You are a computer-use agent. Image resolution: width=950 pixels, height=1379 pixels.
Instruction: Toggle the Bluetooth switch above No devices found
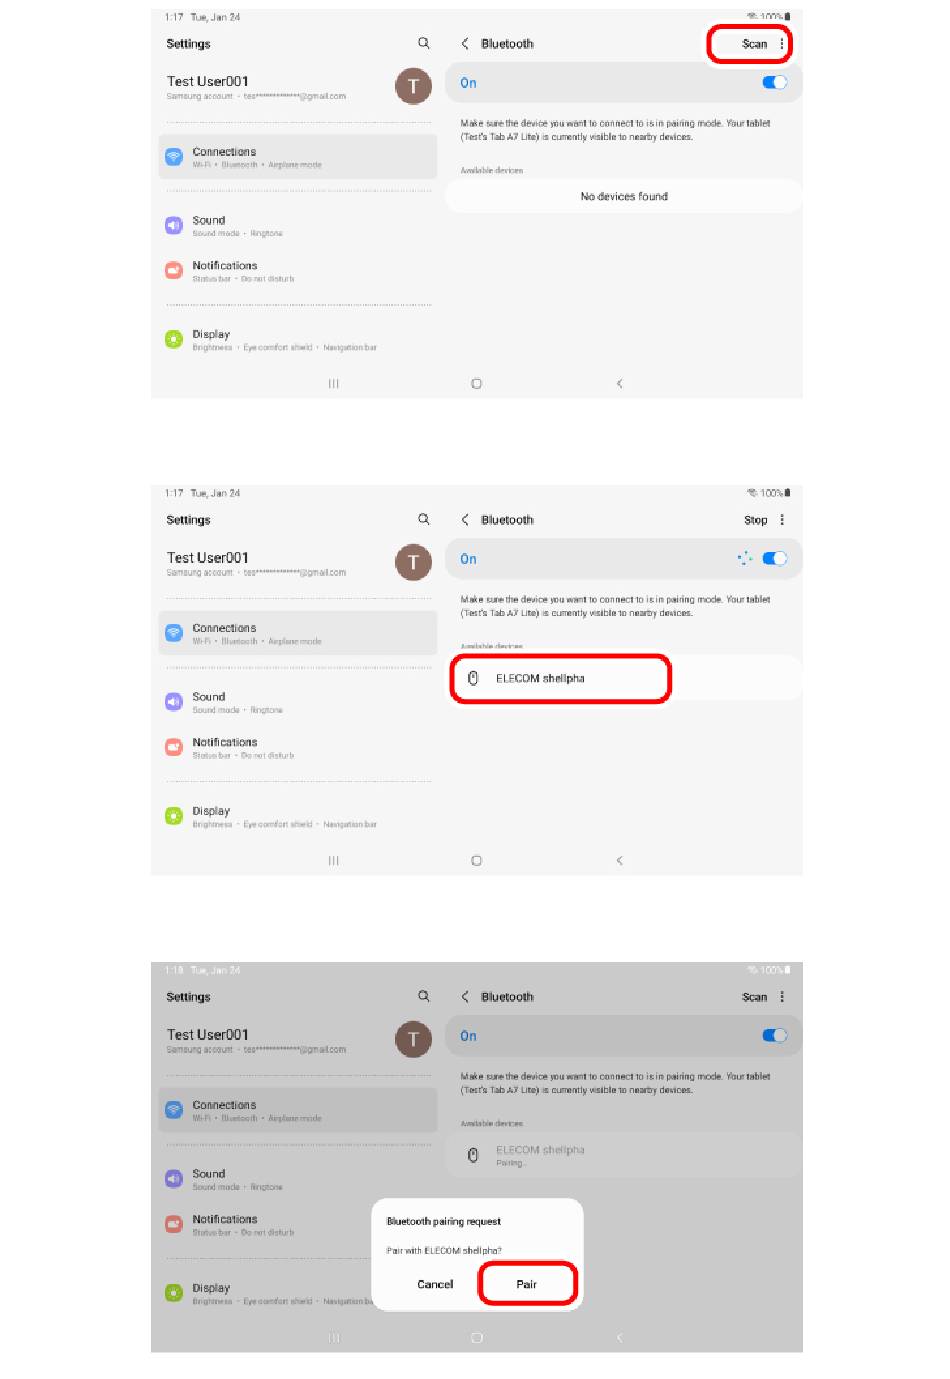pyautogui.click(x=775, y=83)
